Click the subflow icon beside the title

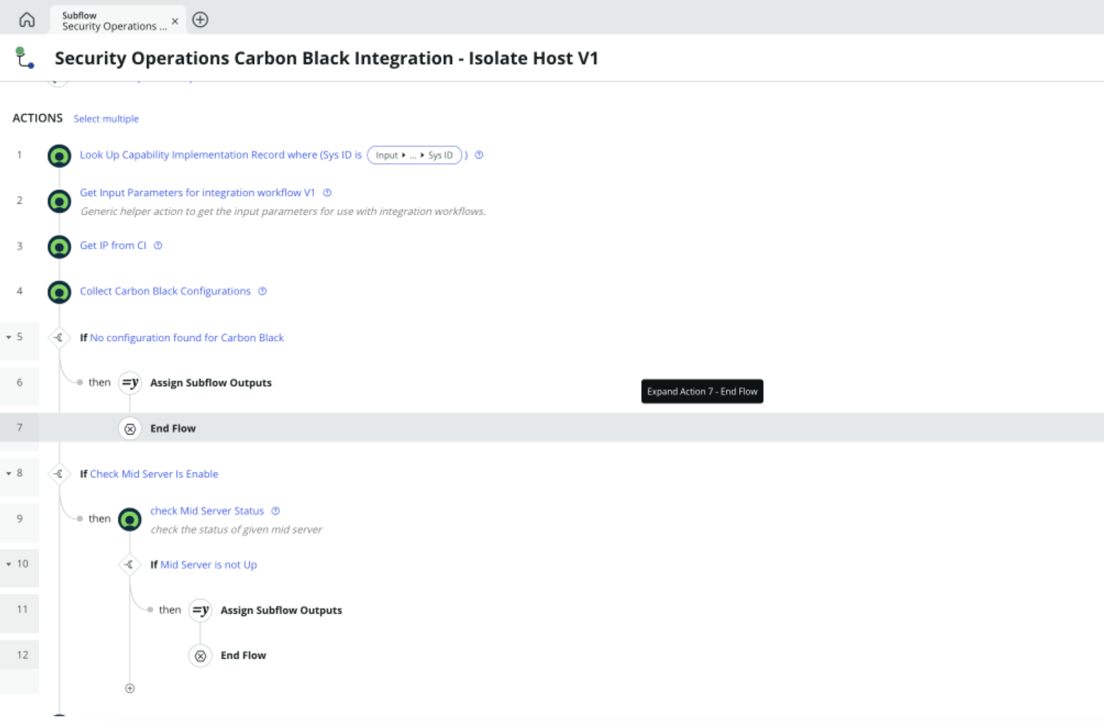pos(25,58)
